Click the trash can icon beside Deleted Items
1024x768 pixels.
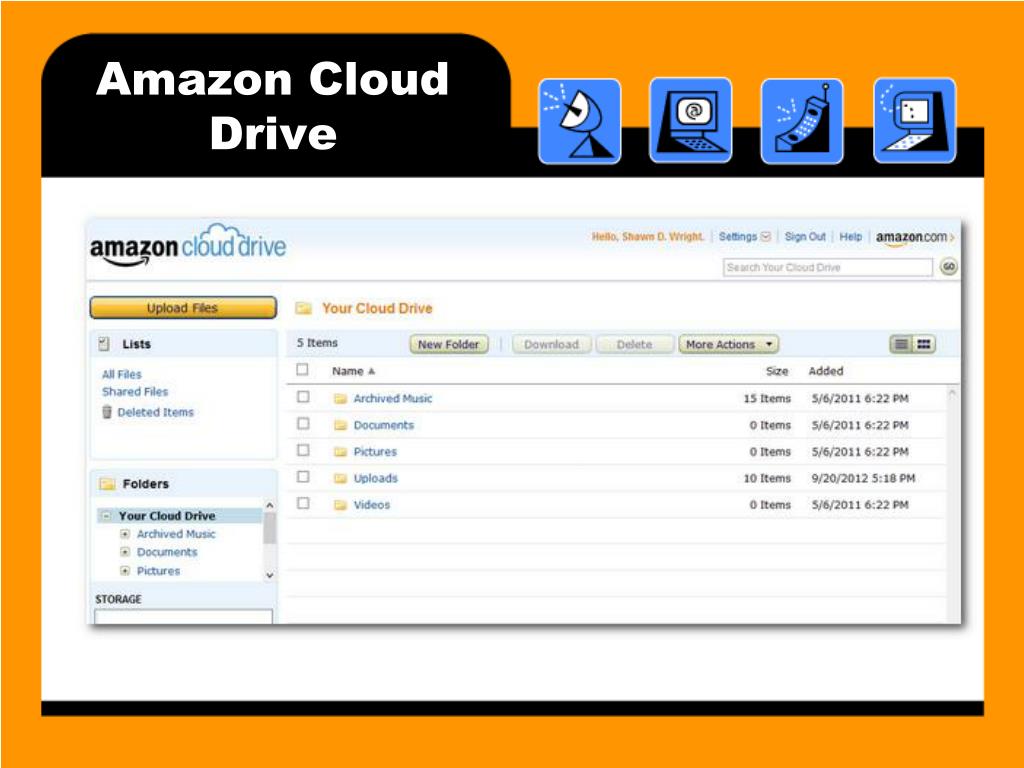tap(107, 412)
